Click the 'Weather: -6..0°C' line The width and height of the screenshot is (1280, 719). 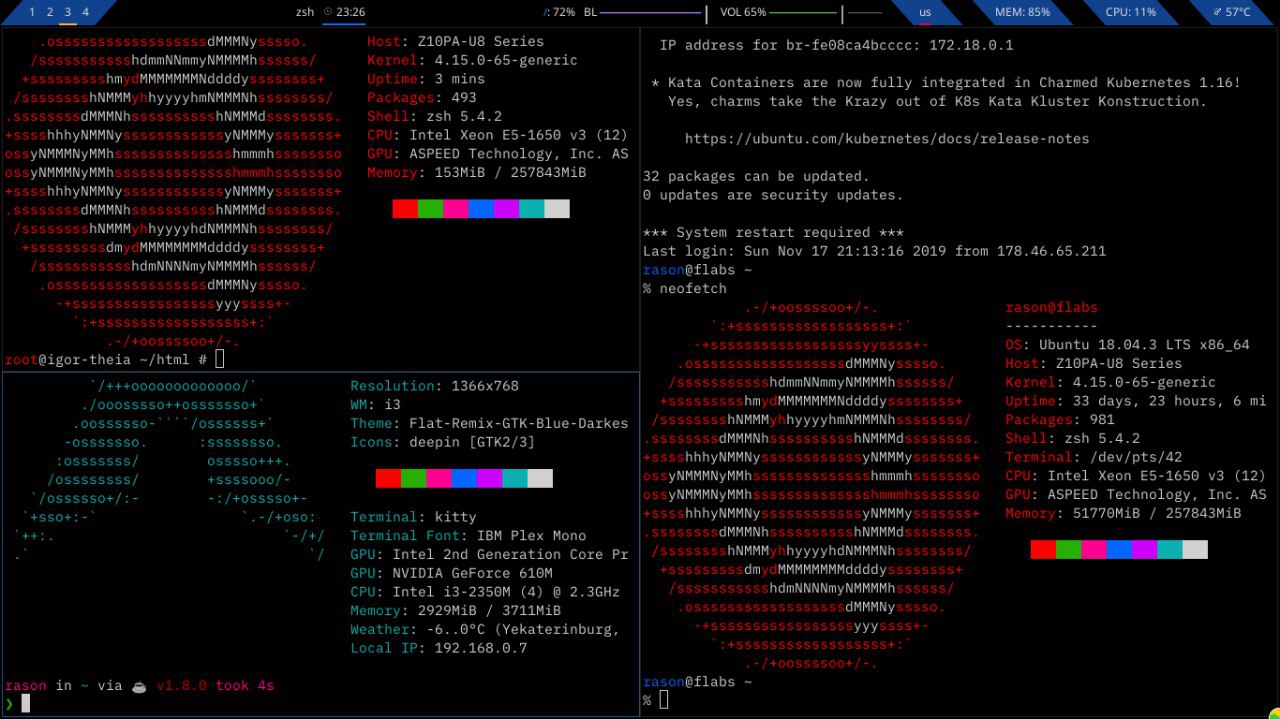pyautogui.click(x=485, y=630)
